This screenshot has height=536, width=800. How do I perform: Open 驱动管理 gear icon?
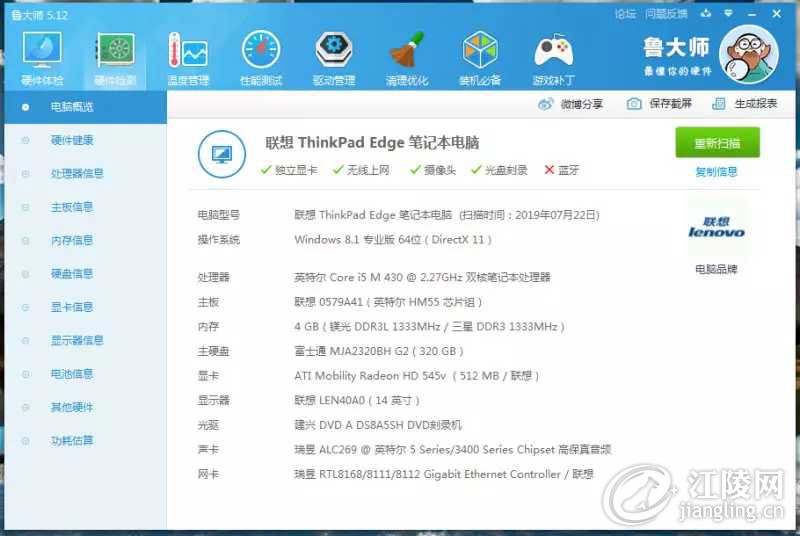(334, 57)
